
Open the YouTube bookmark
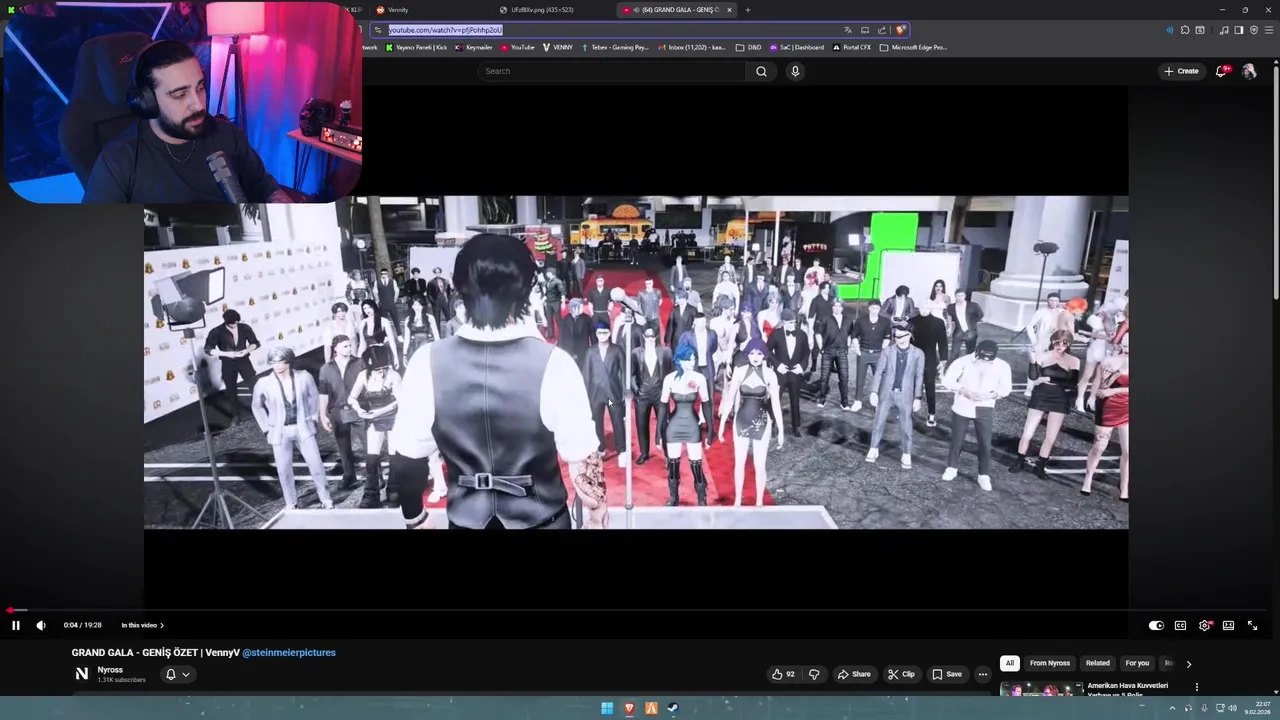(x=518, y=47)
